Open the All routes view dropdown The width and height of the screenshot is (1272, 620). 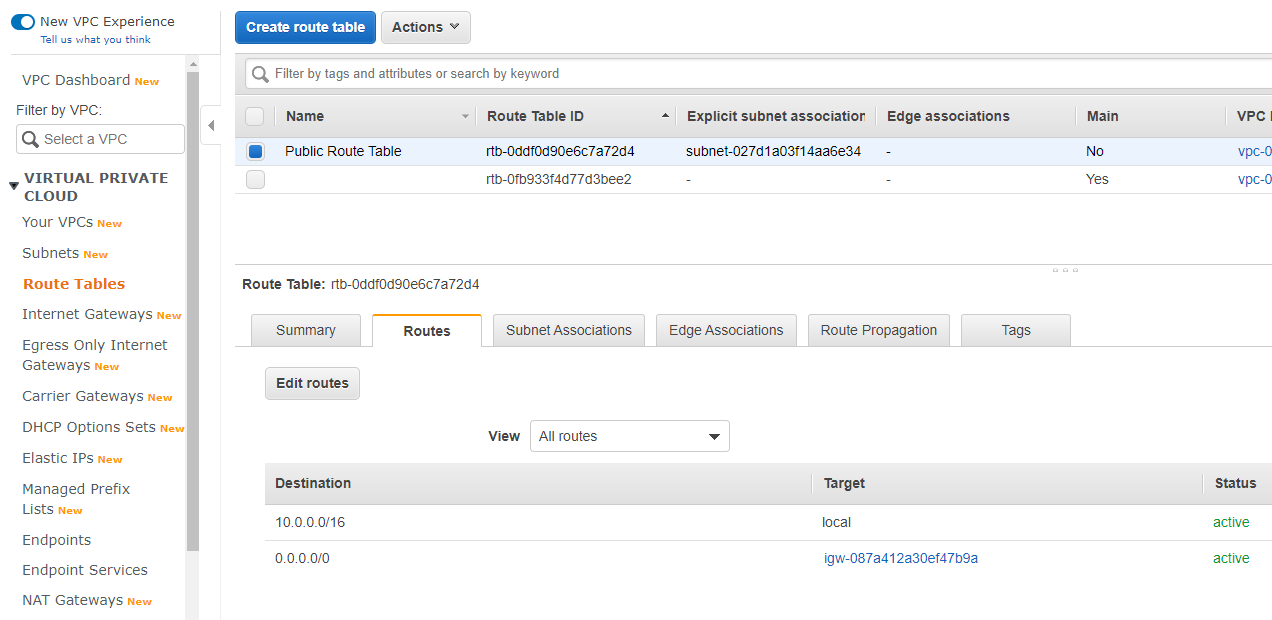point(629,436)
